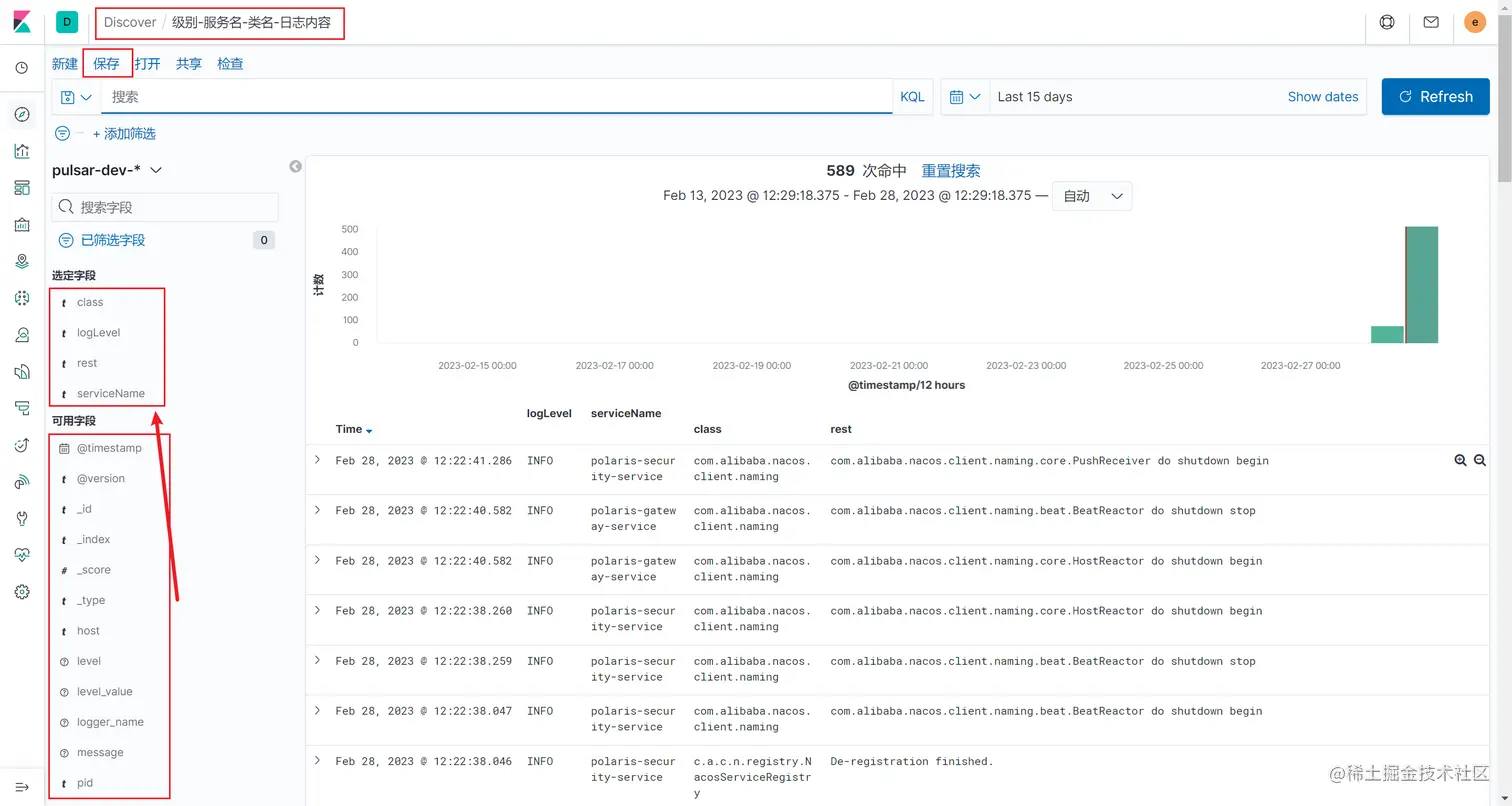
Task: Click 新建 in the top menu
Action: 65,63
